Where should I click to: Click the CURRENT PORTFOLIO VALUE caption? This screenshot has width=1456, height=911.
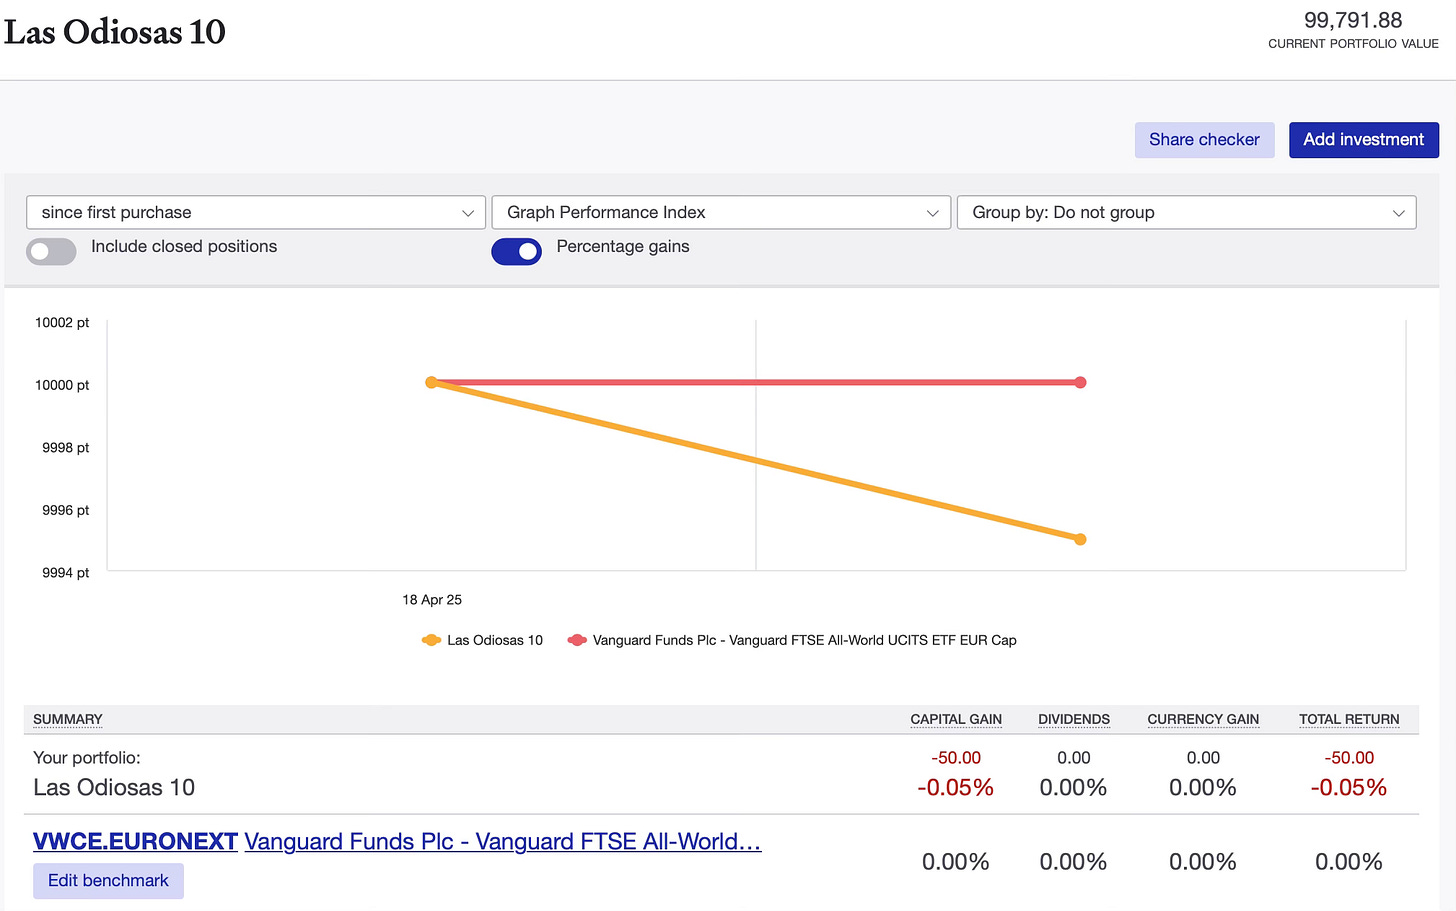tap(1353, 44)
